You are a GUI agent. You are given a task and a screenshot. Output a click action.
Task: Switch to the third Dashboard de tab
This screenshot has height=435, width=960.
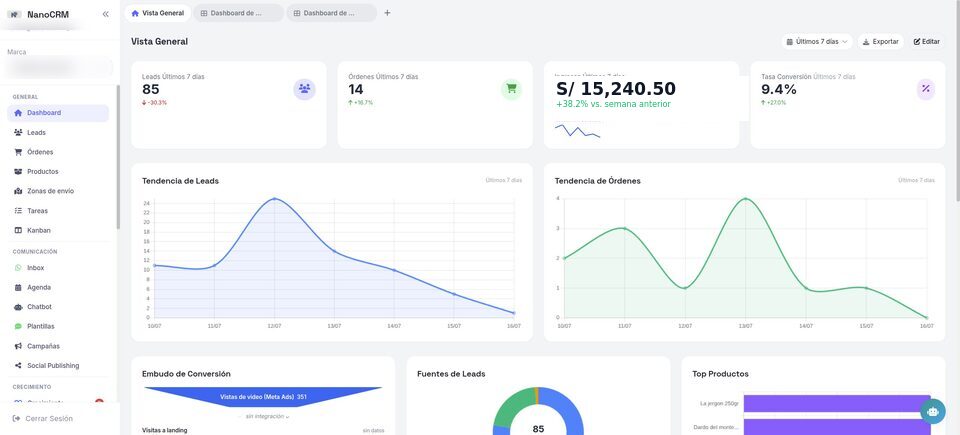click(332, 13)
